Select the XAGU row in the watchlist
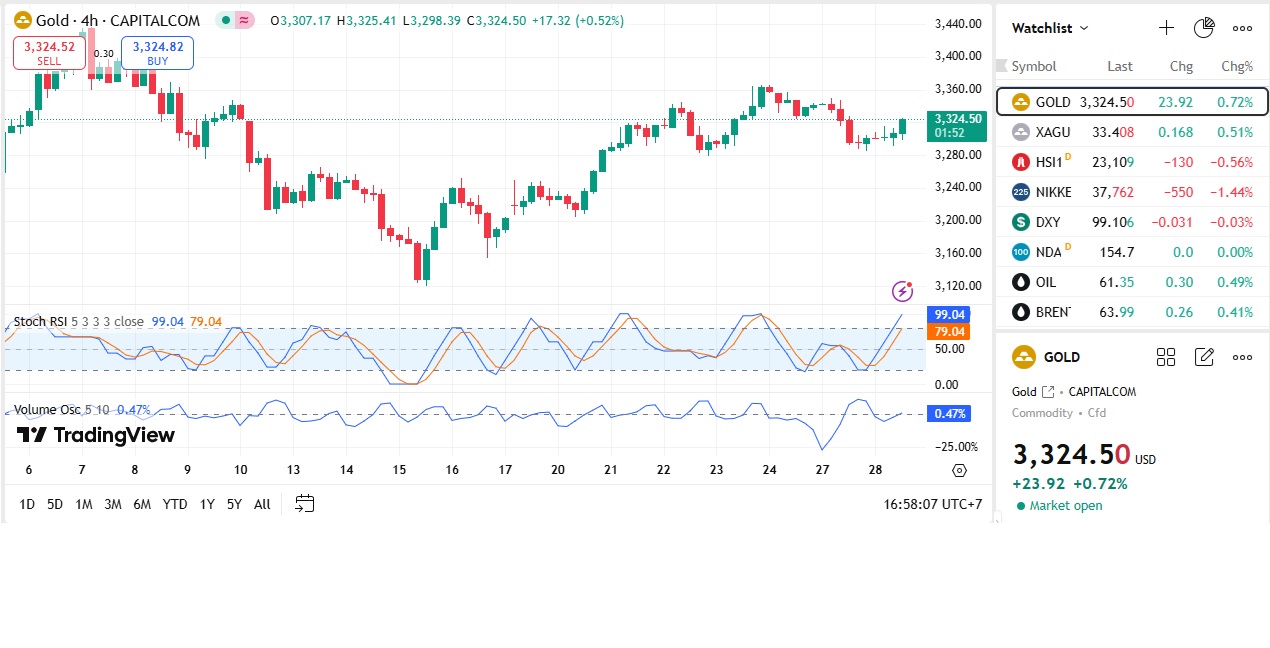 [1132, 132]
